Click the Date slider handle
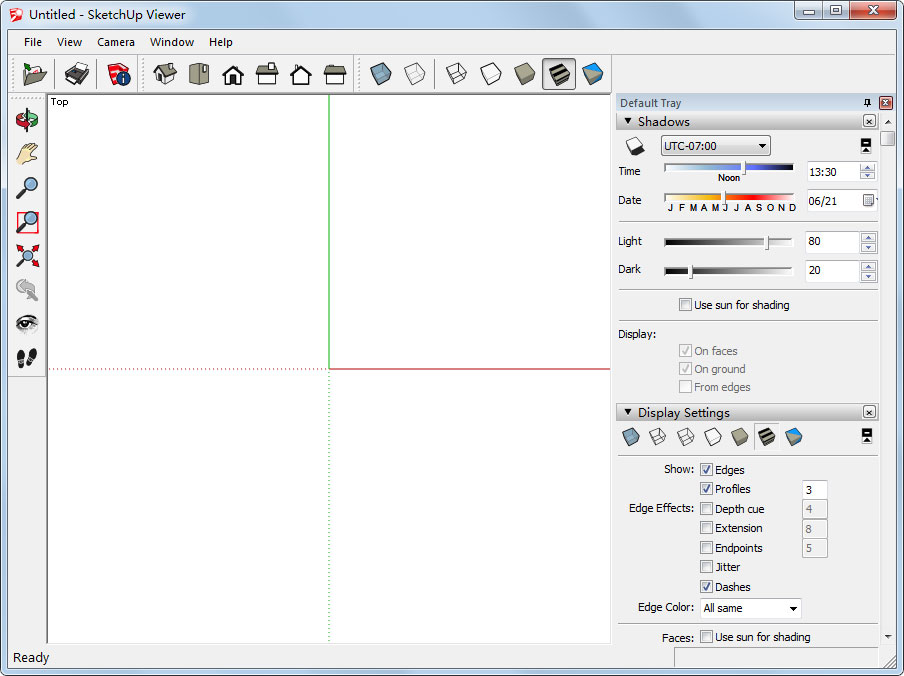This screenshot has height=676, width=904. click(725, 197)
